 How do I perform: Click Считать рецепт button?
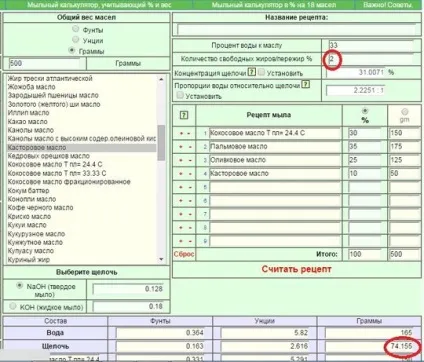pos(296,269)
